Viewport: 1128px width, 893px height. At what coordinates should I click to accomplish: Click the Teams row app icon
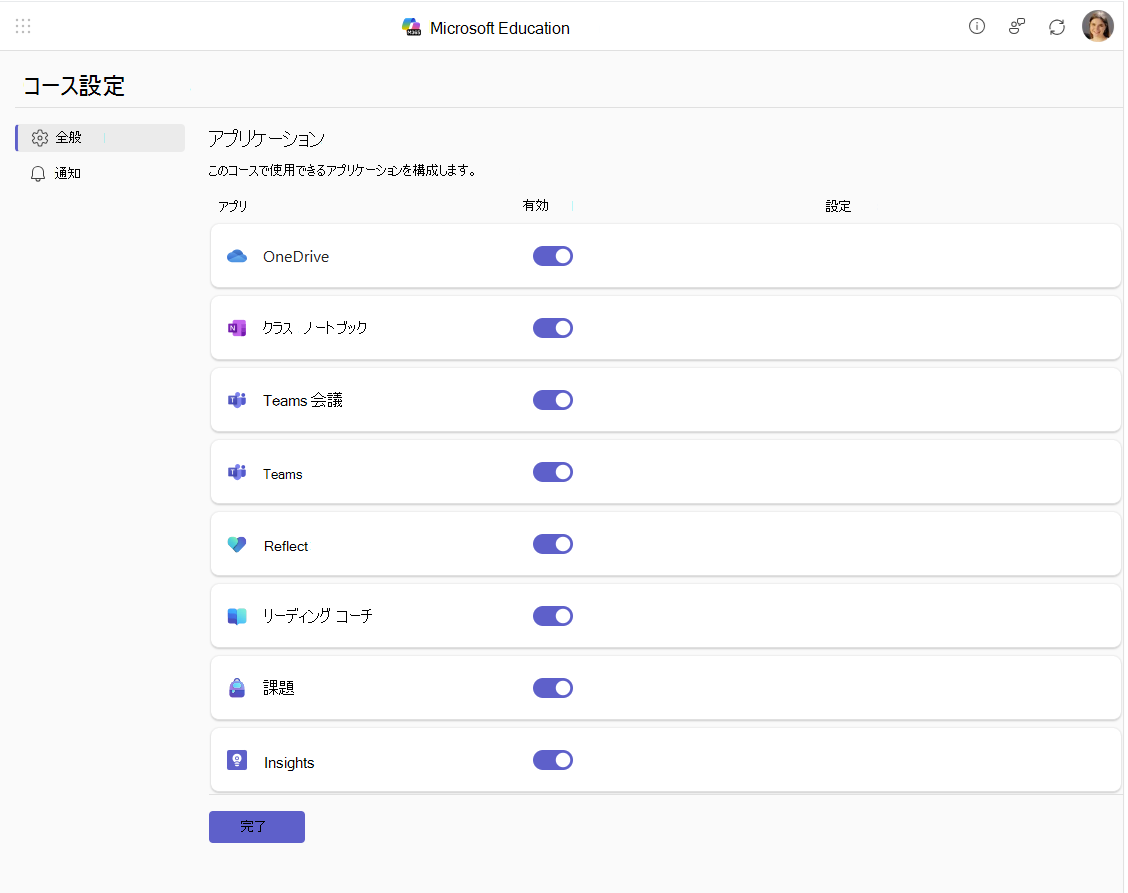click(237, 472)
